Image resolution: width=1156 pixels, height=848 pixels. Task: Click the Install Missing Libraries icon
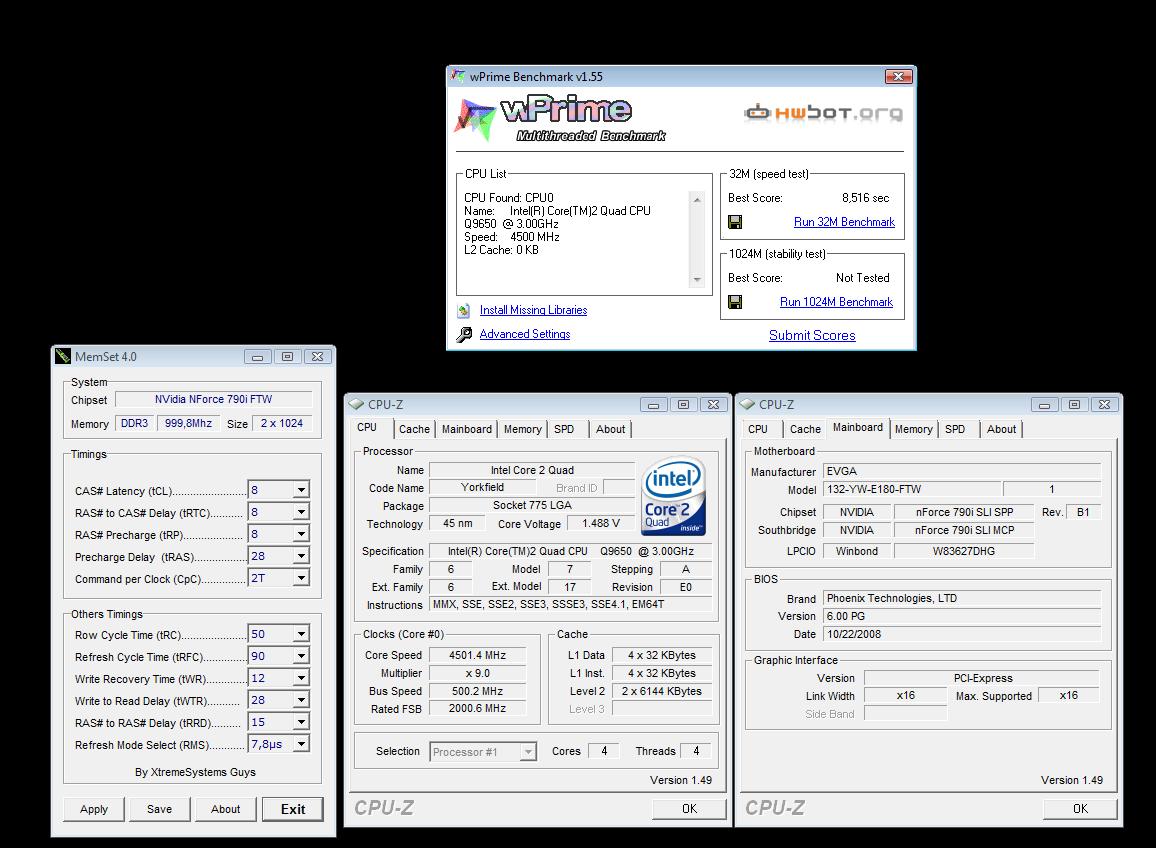coord(464,310)
